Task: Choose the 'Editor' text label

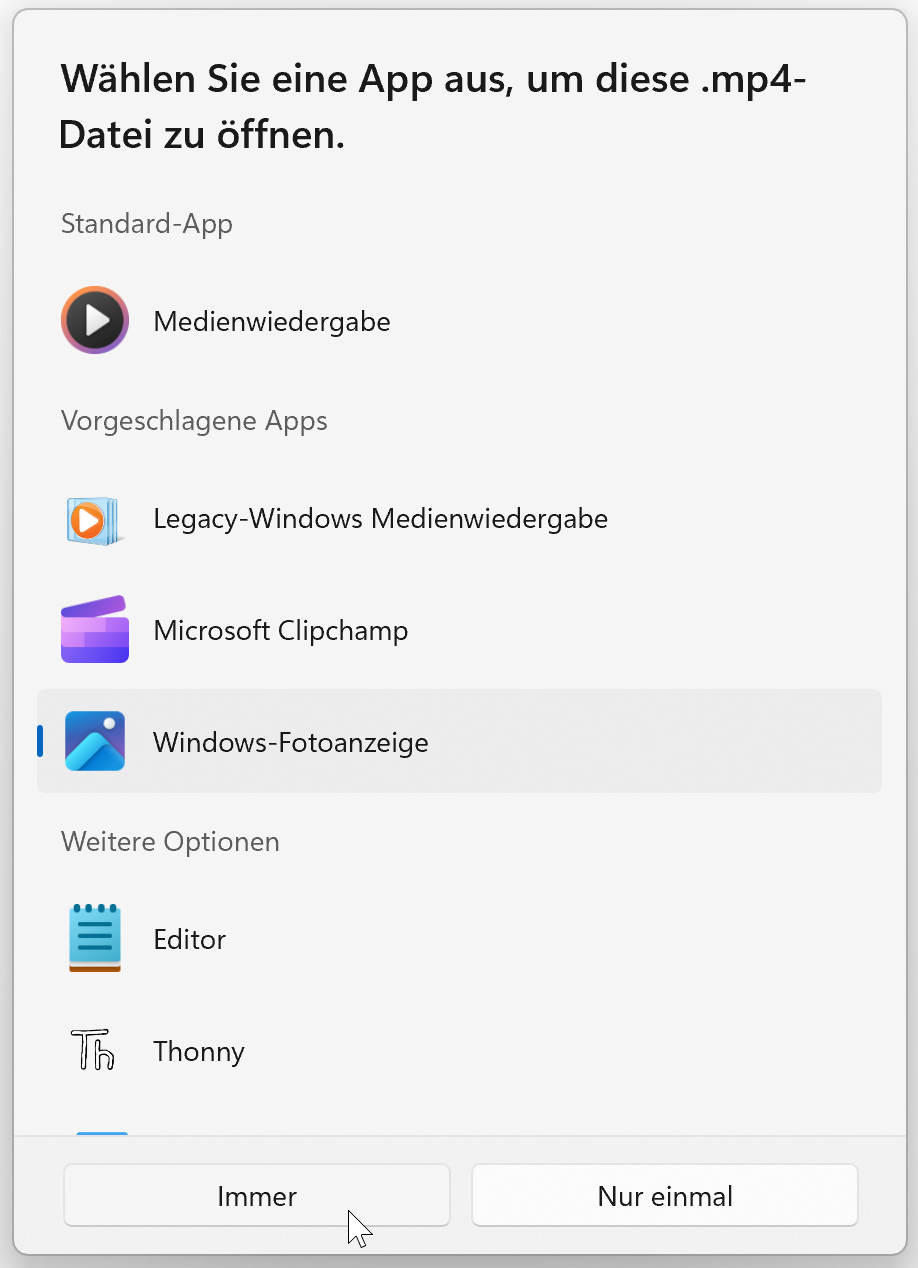Action: point(189,940)
